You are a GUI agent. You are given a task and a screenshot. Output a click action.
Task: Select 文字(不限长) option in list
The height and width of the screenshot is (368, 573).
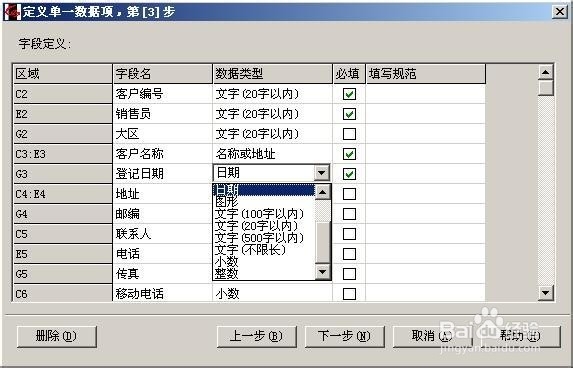pyautogui.click(x=250, y=250)
